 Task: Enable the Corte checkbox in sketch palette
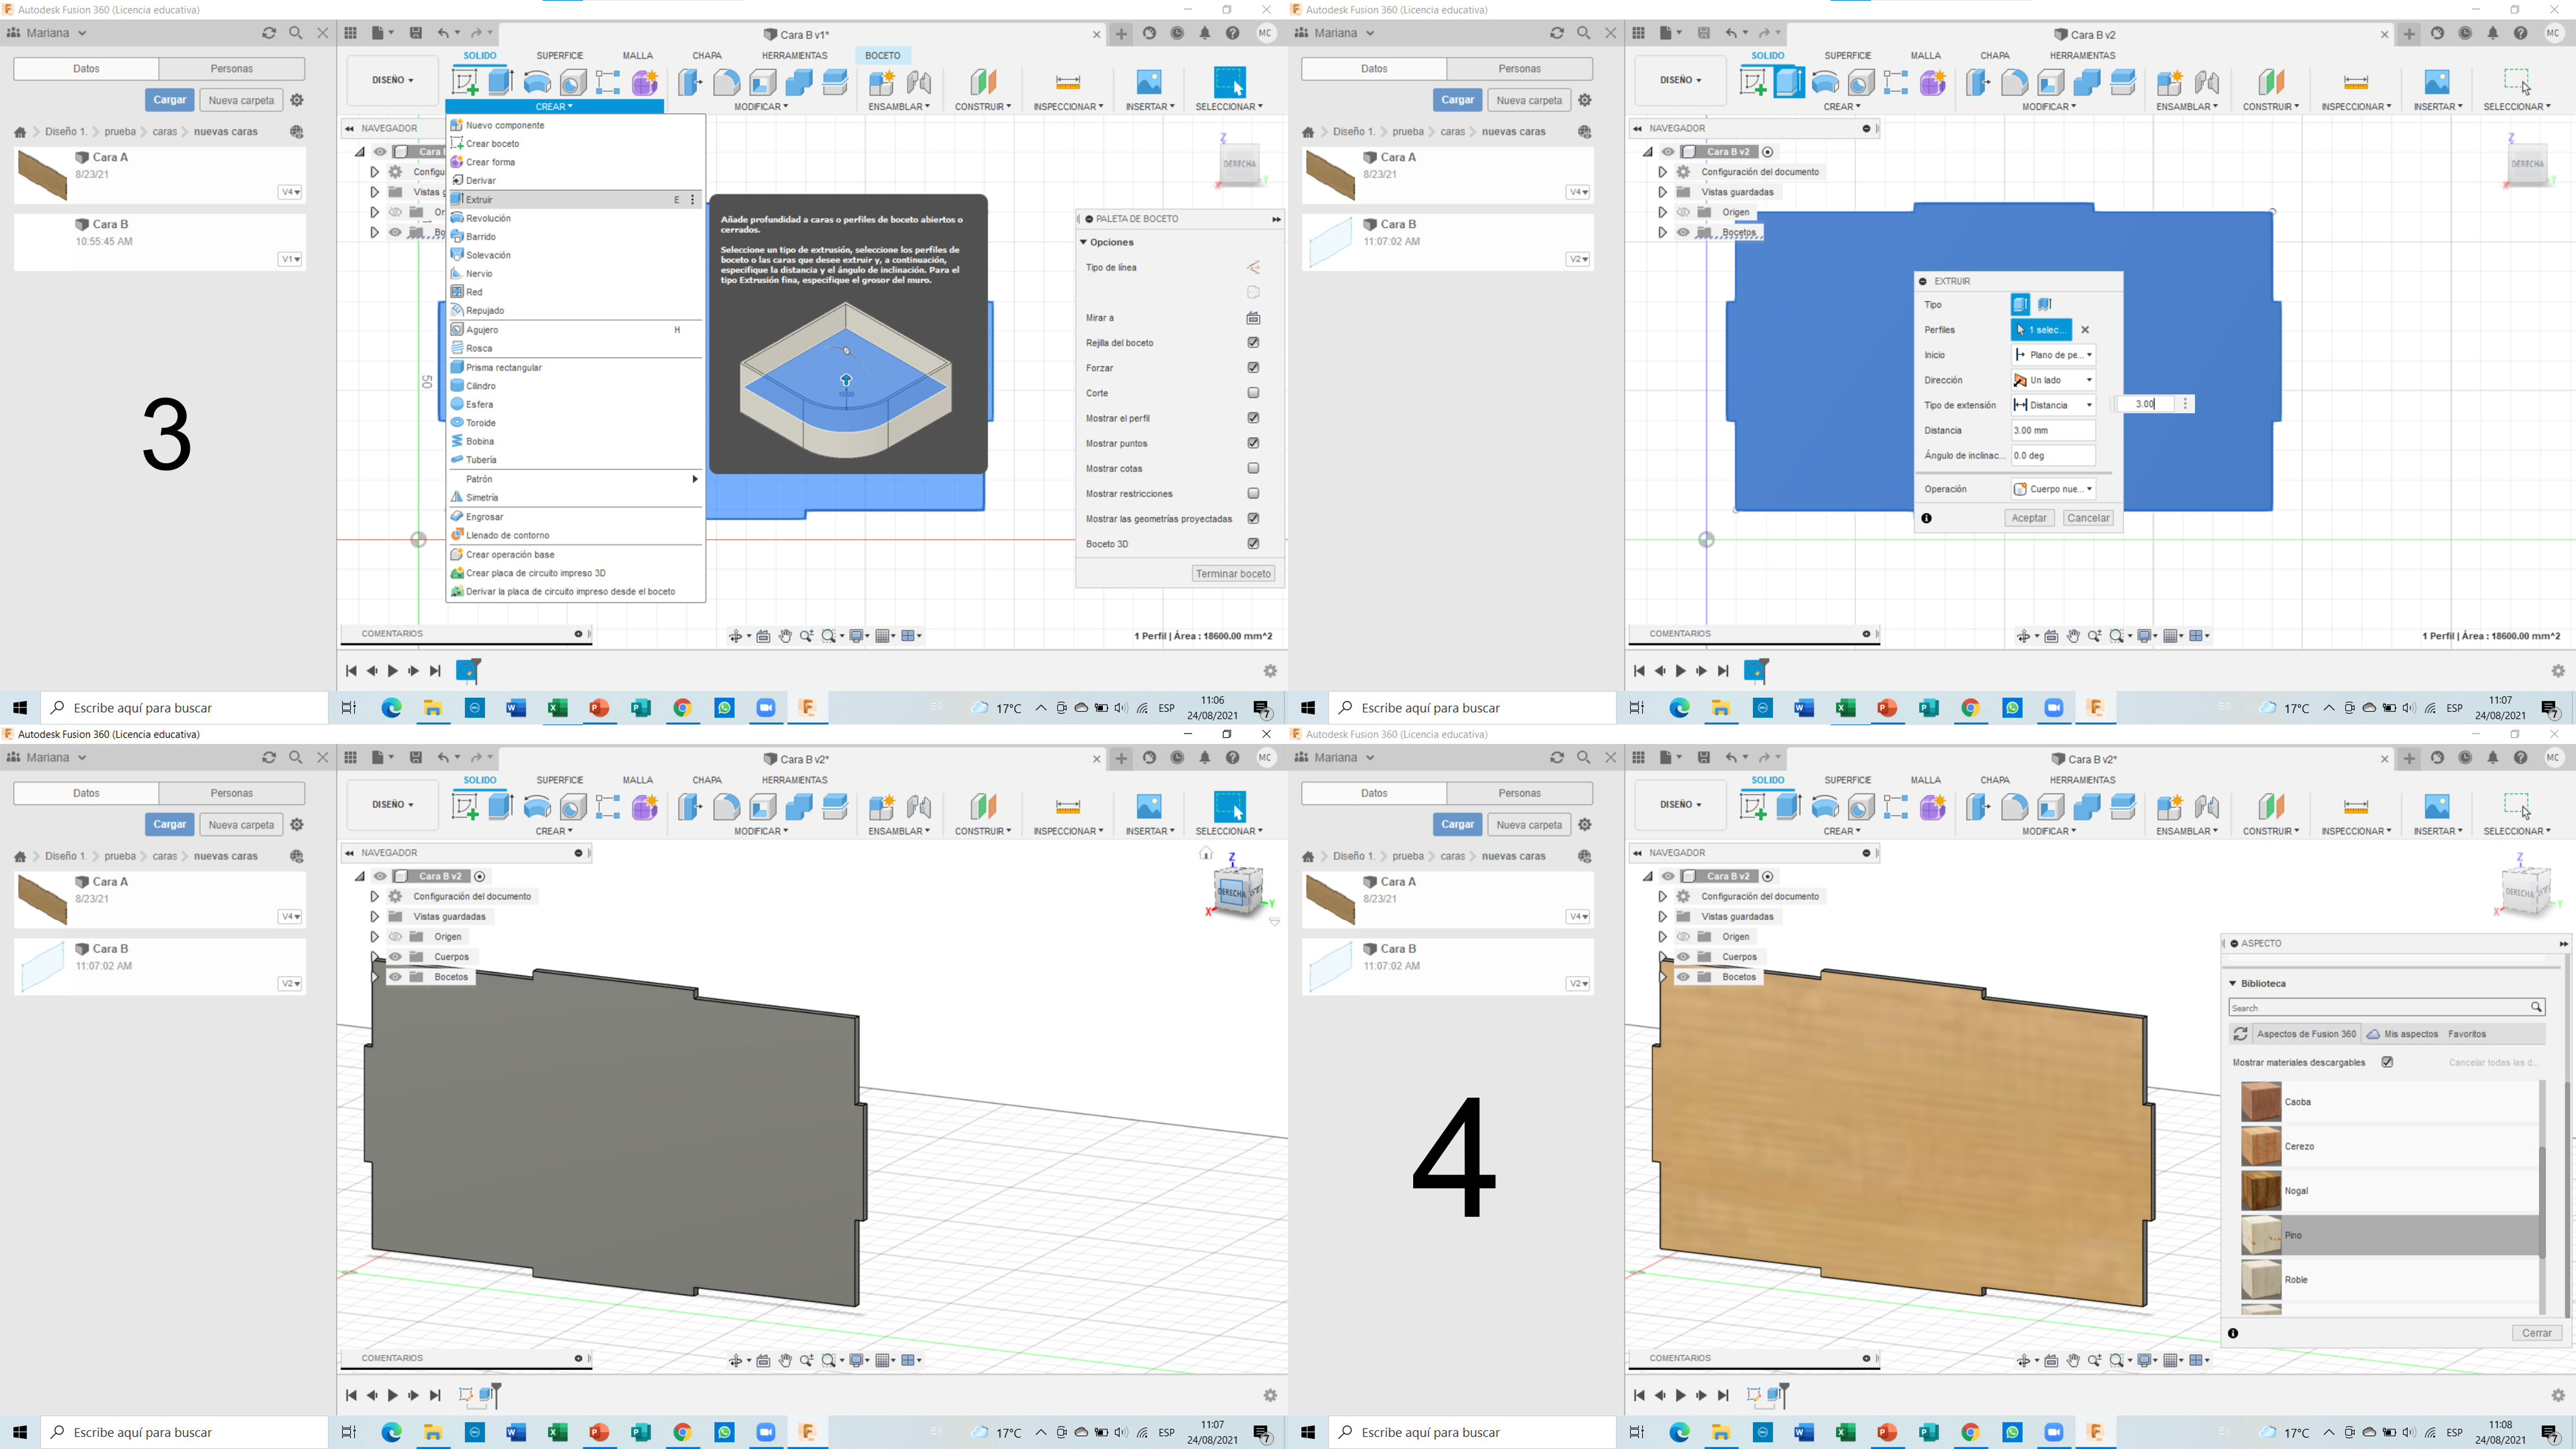[1253, 393]
